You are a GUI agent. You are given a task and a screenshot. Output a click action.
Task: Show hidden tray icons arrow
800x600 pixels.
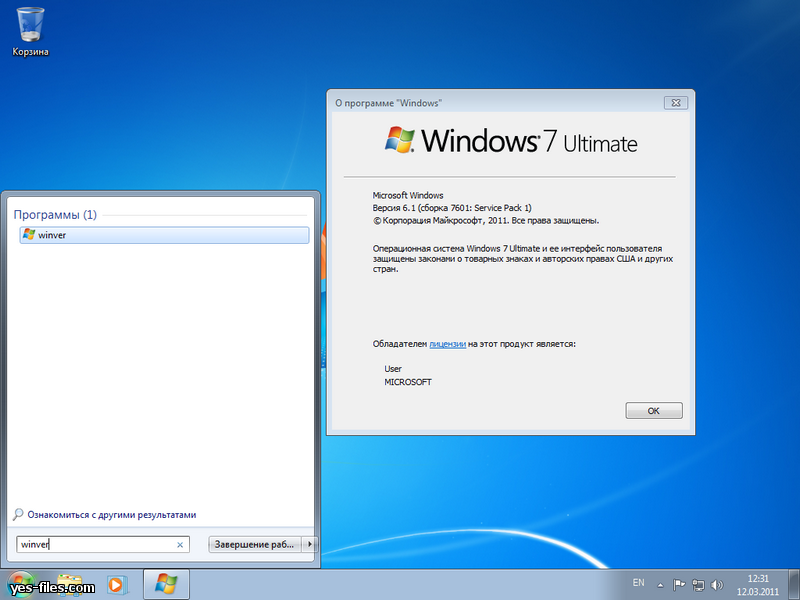point(660,585)
